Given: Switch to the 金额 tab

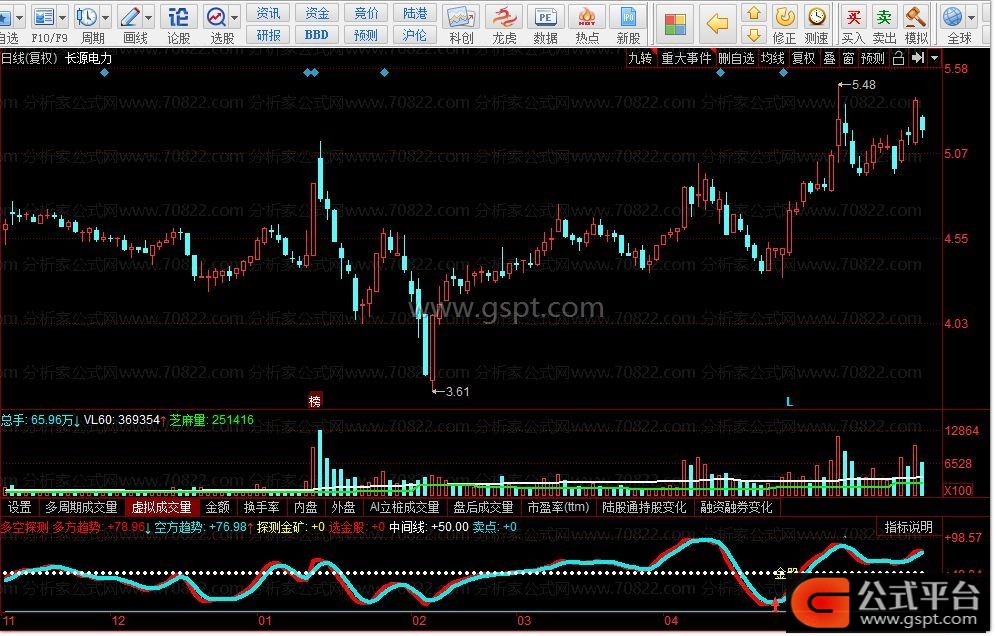Looking at the screenshot, I should [218, 507].
